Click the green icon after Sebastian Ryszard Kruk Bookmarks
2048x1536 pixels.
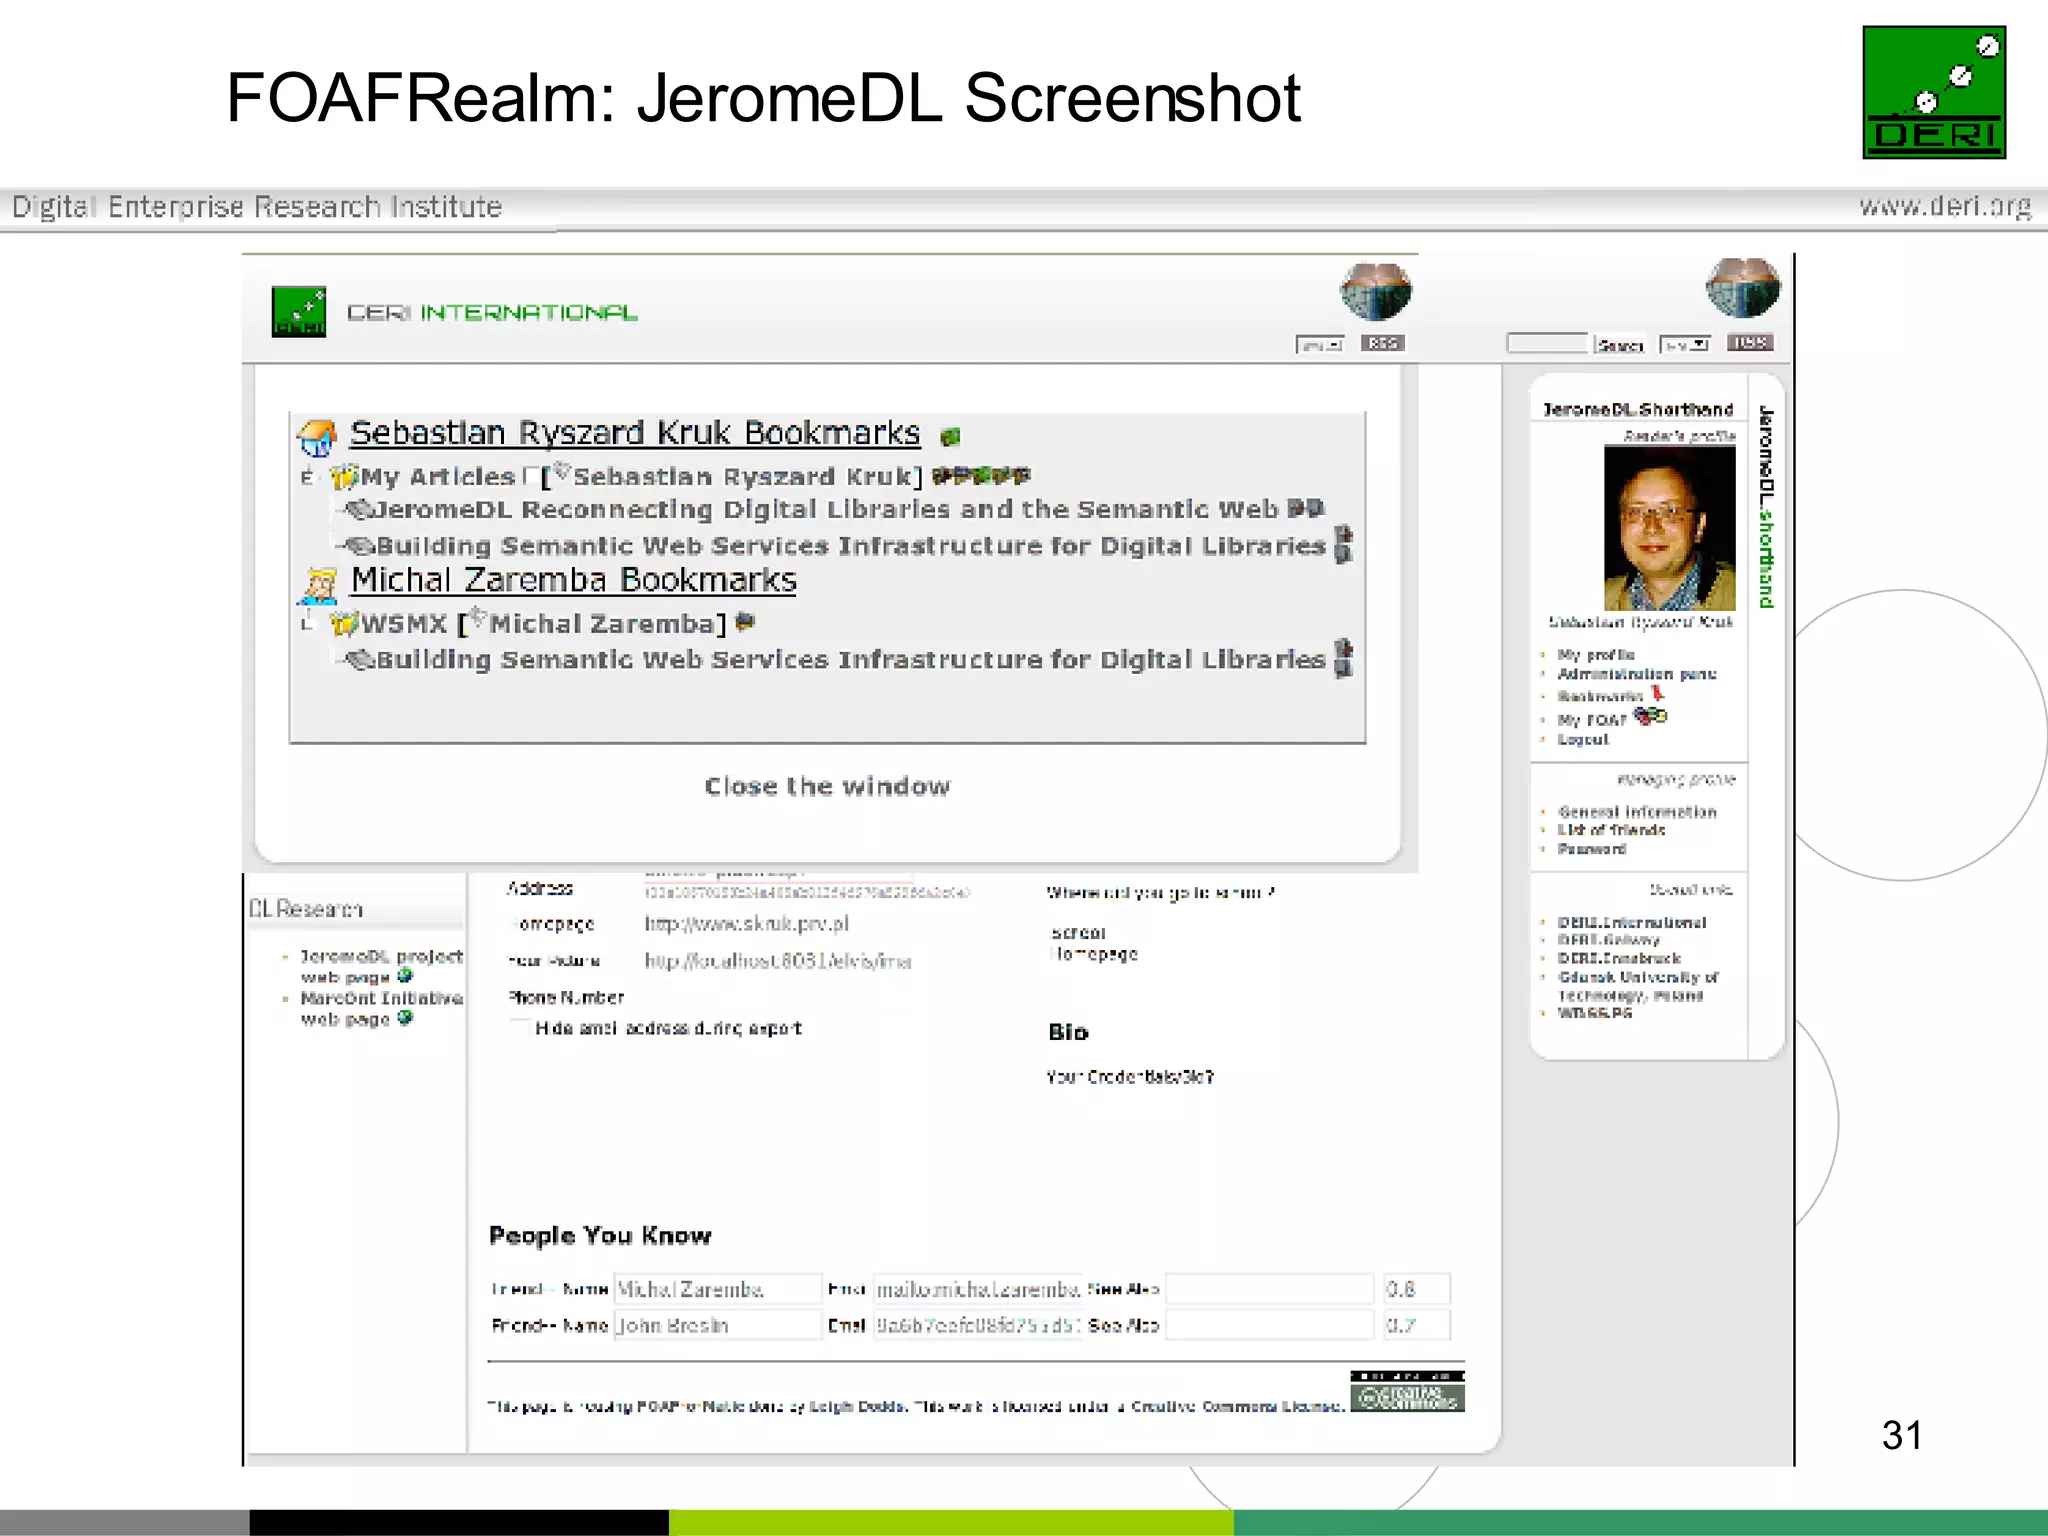[x=950, y=436]
